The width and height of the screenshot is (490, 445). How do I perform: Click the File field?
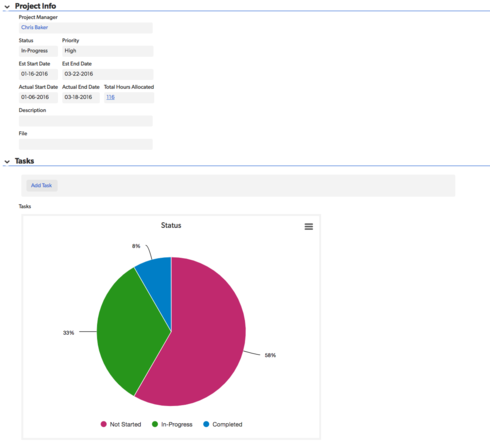coord(86,144)
